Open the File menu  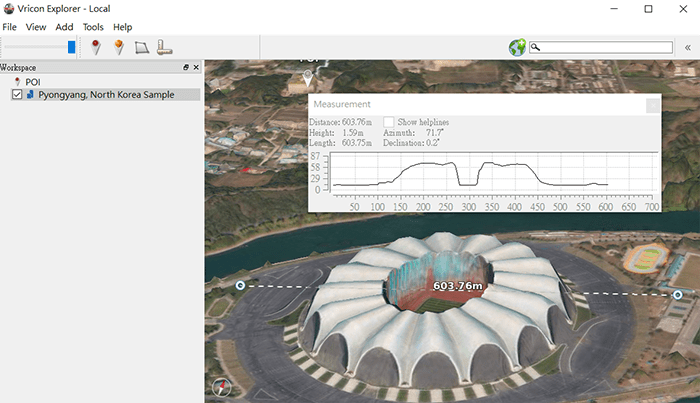[x=10, y=27]
